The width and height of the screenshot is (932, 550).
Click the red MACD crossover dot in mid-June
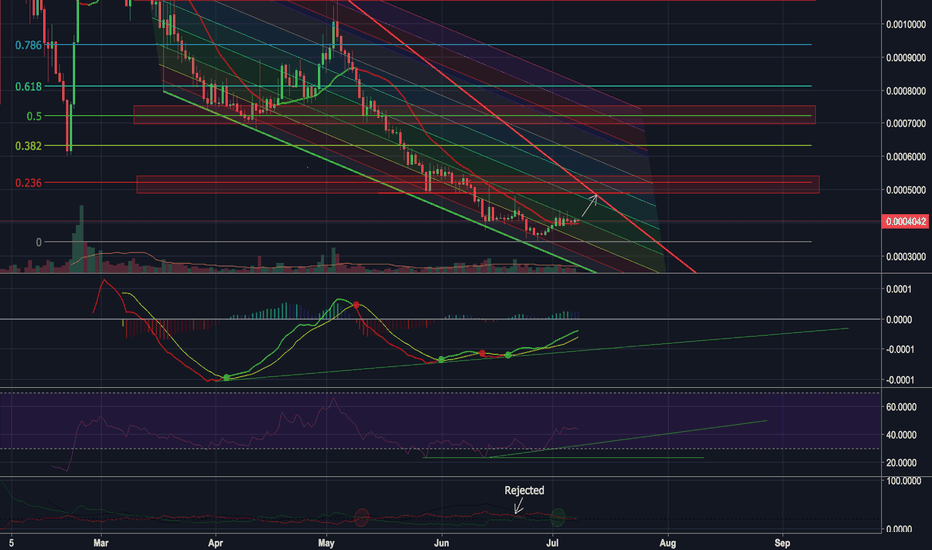pos(482,354)
